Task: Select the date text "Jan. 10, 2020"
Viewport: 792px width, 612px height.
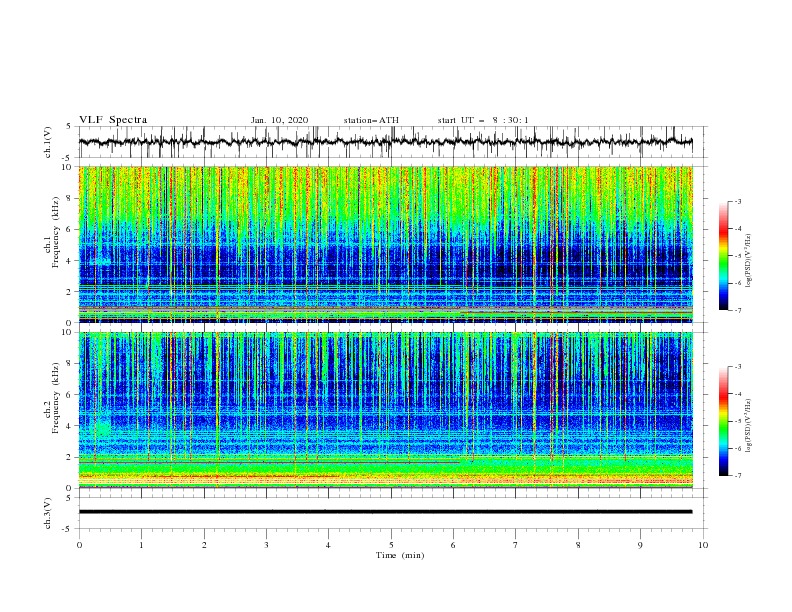Action: coord(279,120)
